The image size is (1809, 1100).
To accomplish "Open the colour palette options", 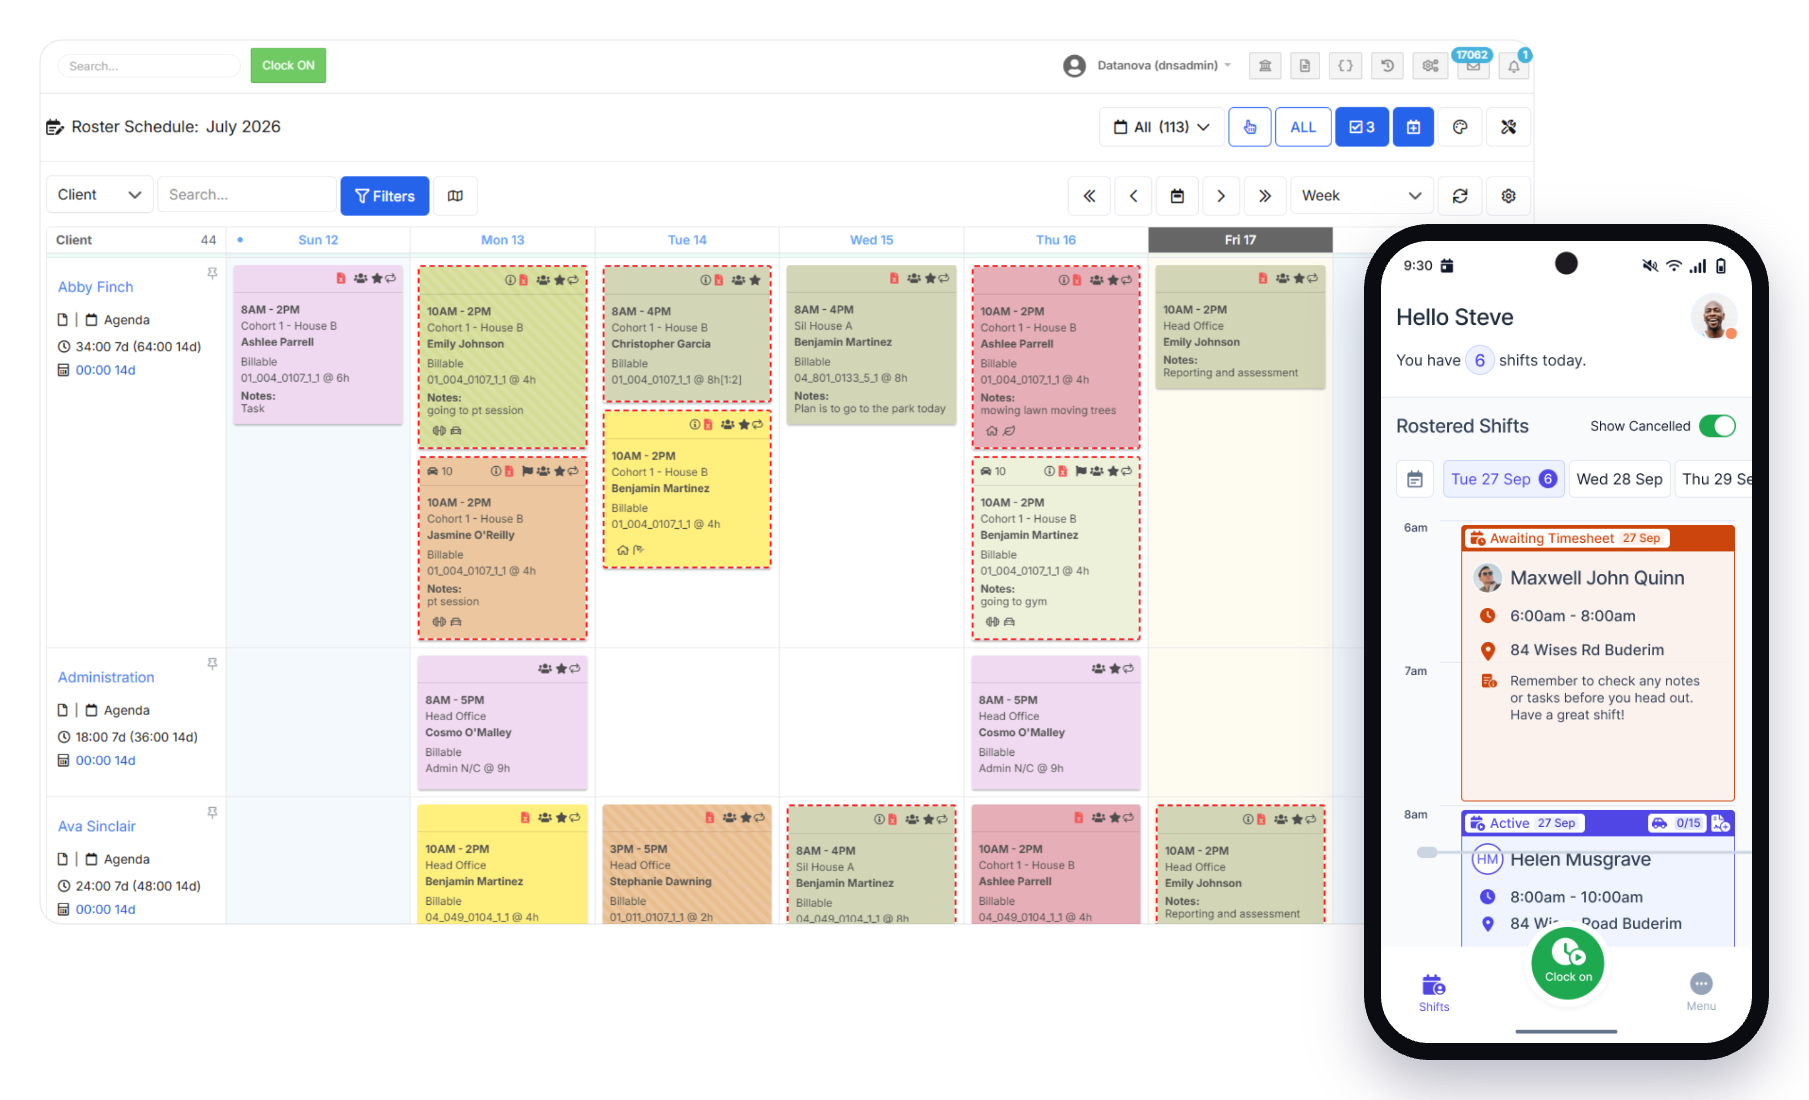I will [x=1460, y=127].
